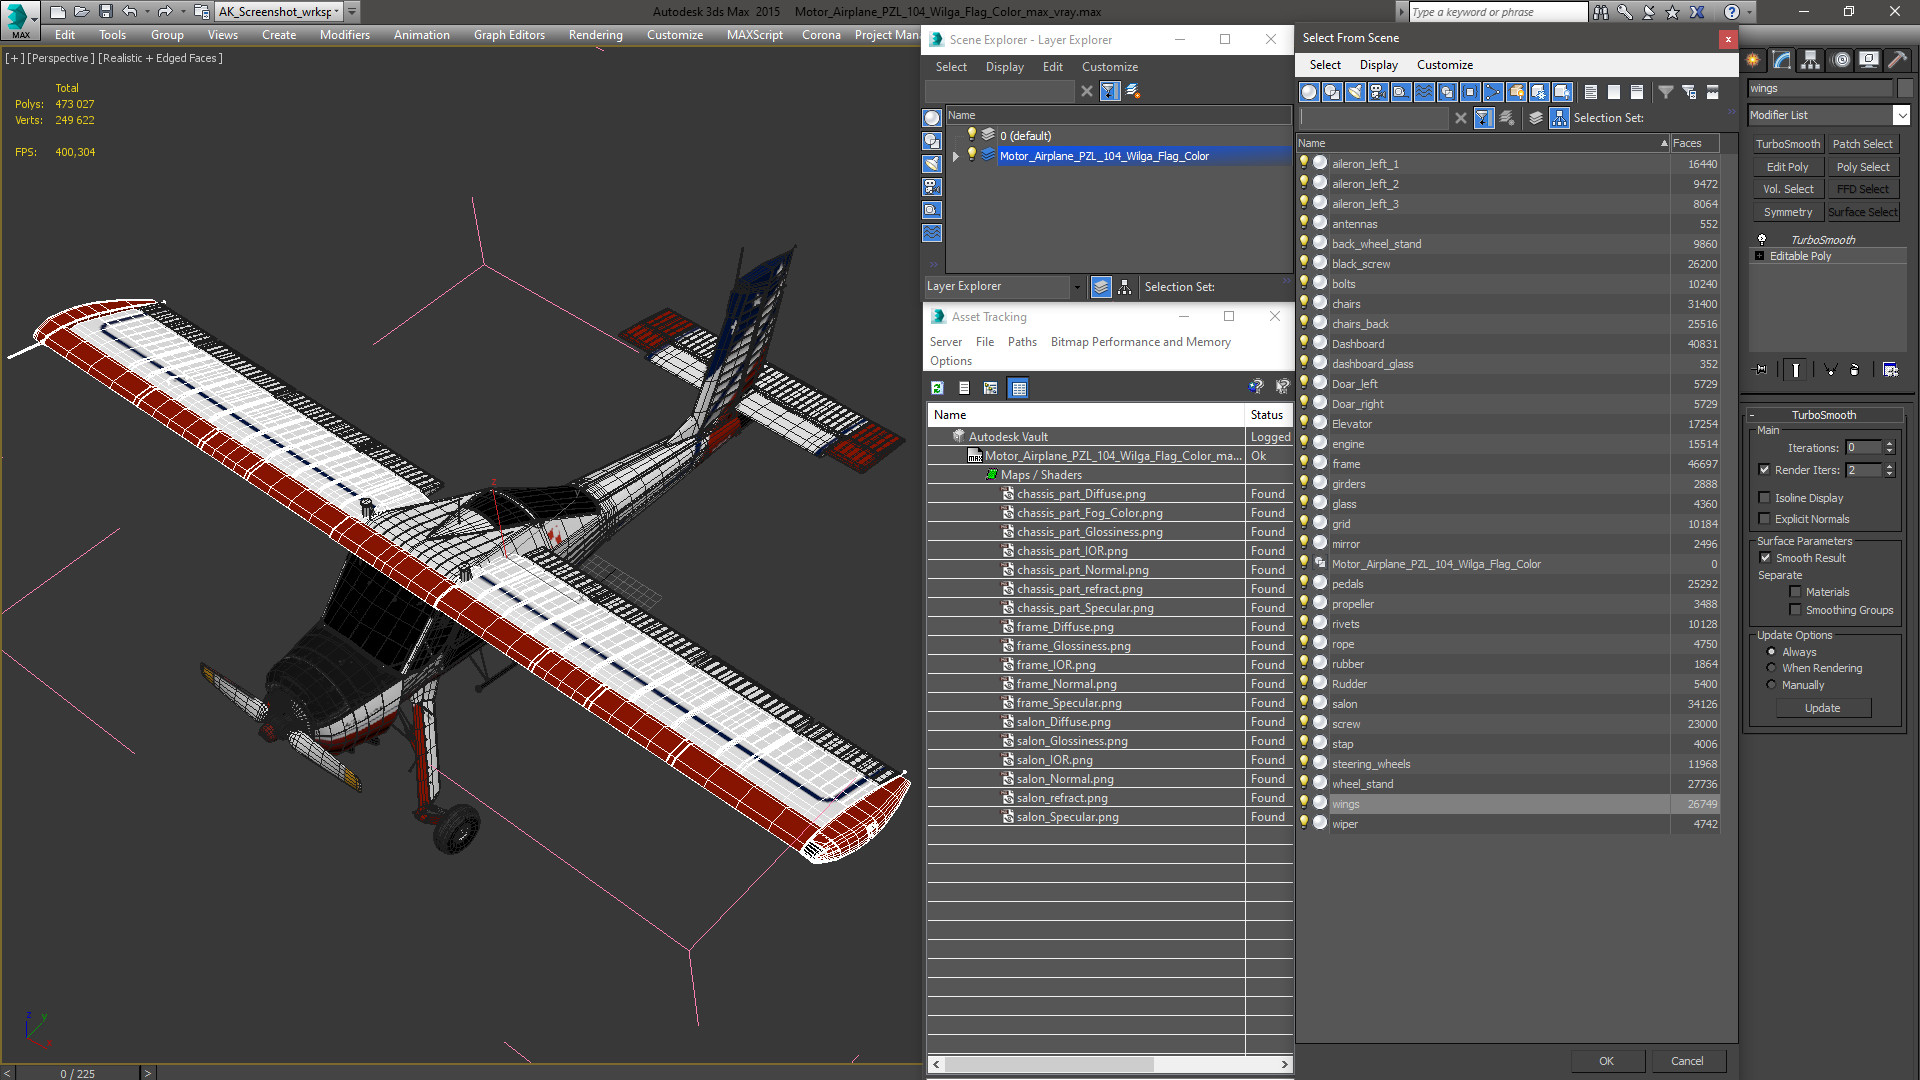Toggle Display Lights filter in Scene Explorer sidebar
Image resolution: width=1920 pixels, height=1080 pixels.
932,164
